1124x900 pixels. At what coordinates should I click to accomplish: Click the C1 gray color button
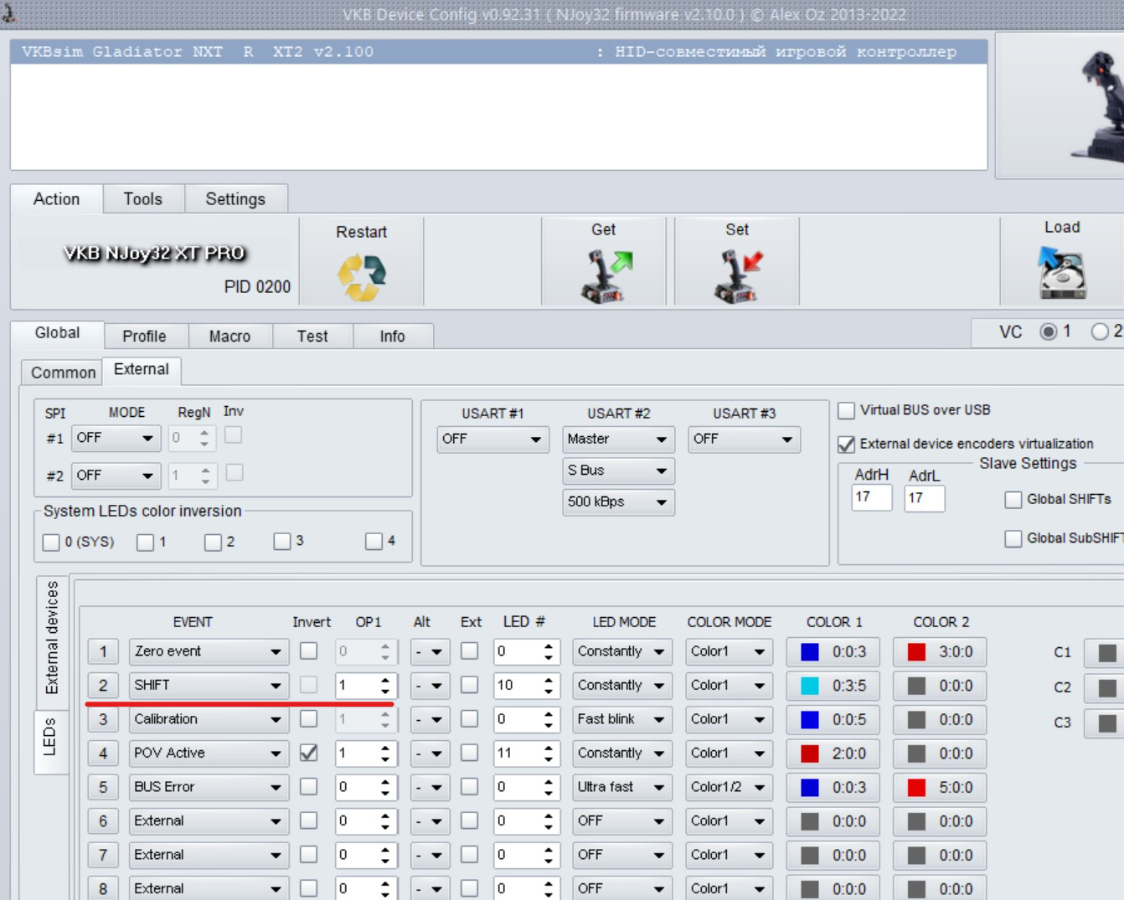coord(1105,653)
